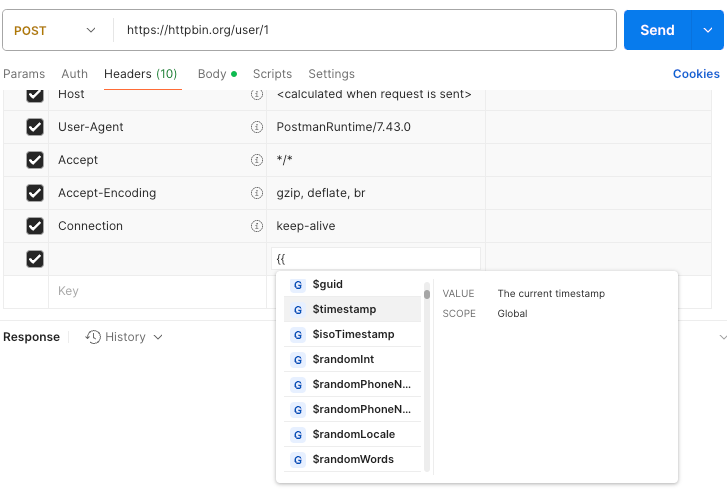The height and width of the screenshot is (489, 727).
Task: Click the global icon beside $randomWords
Action: (298, 460)
